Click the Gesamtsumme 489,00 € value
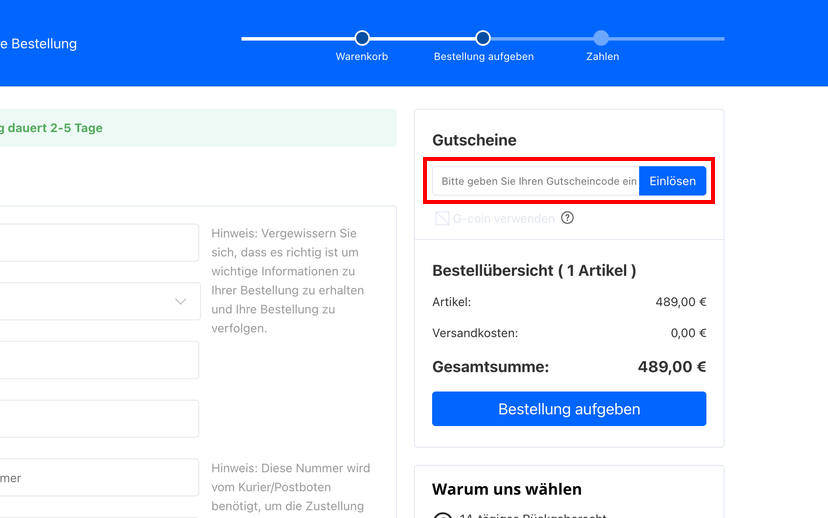 672,366
